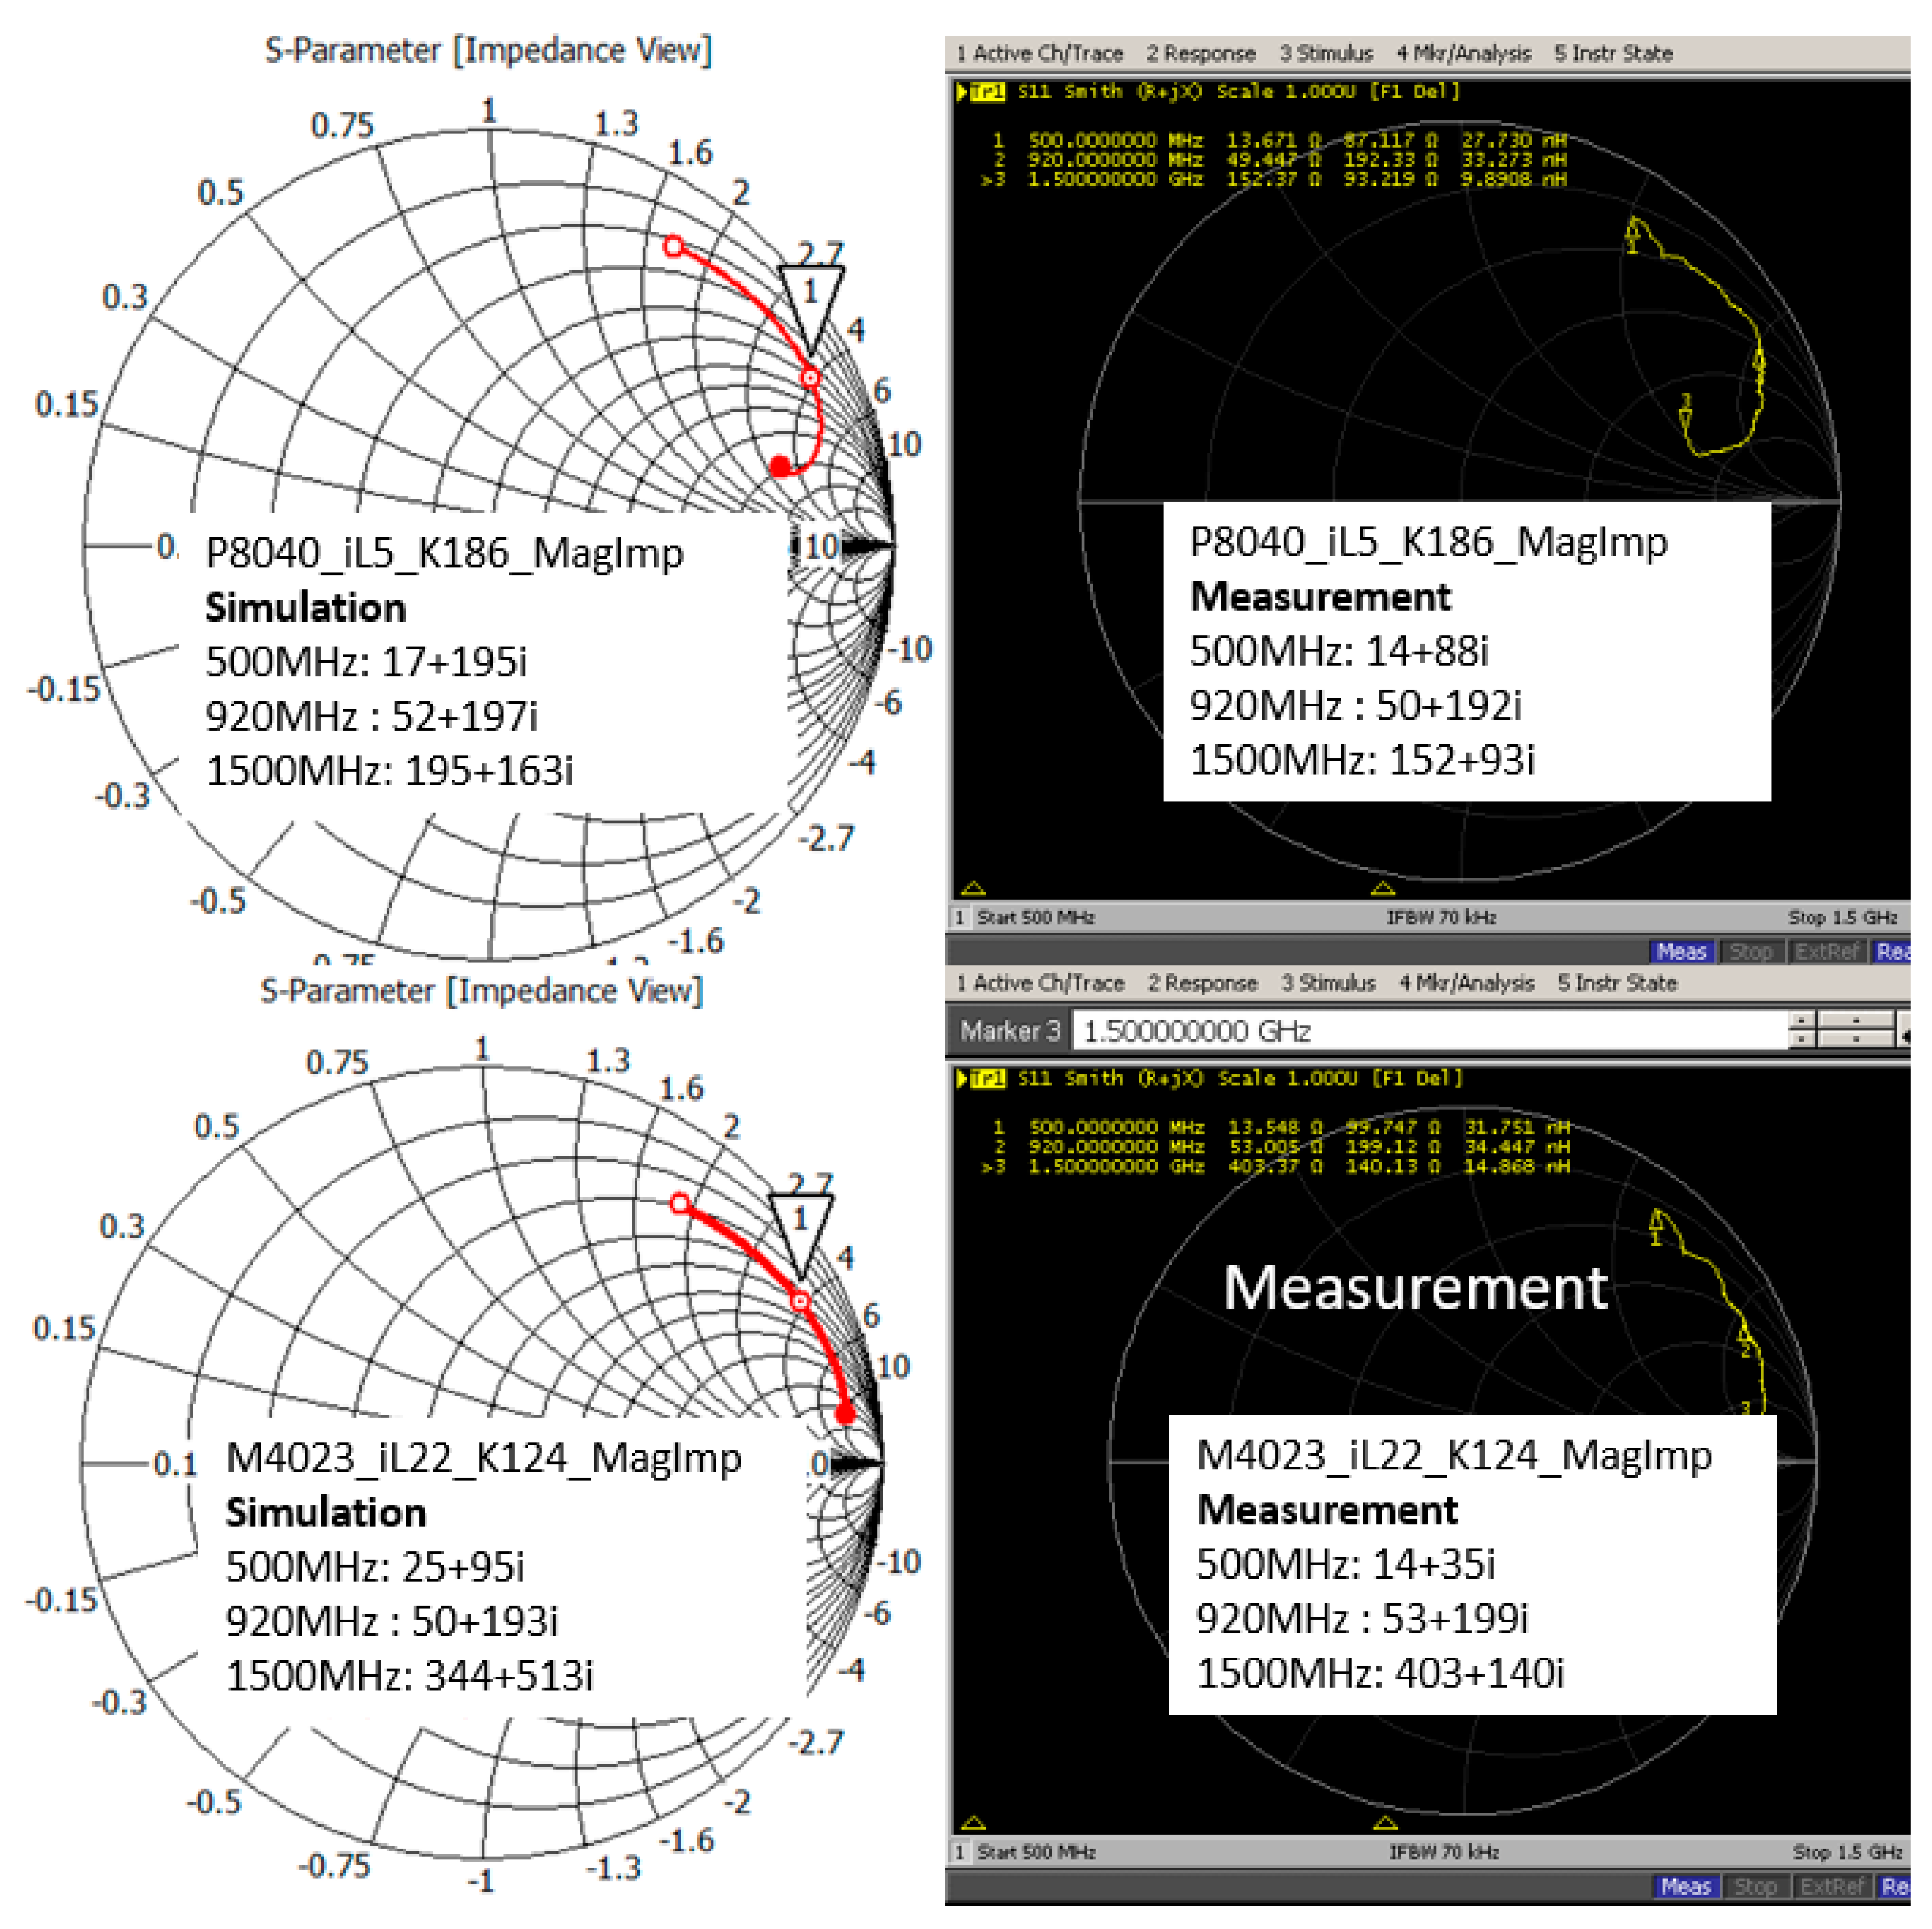Viewport: 1932px width, 1929px height.
Task: Open 4 Mkr/Analysis menu in lower analyzer
Action: [1466, 983]
